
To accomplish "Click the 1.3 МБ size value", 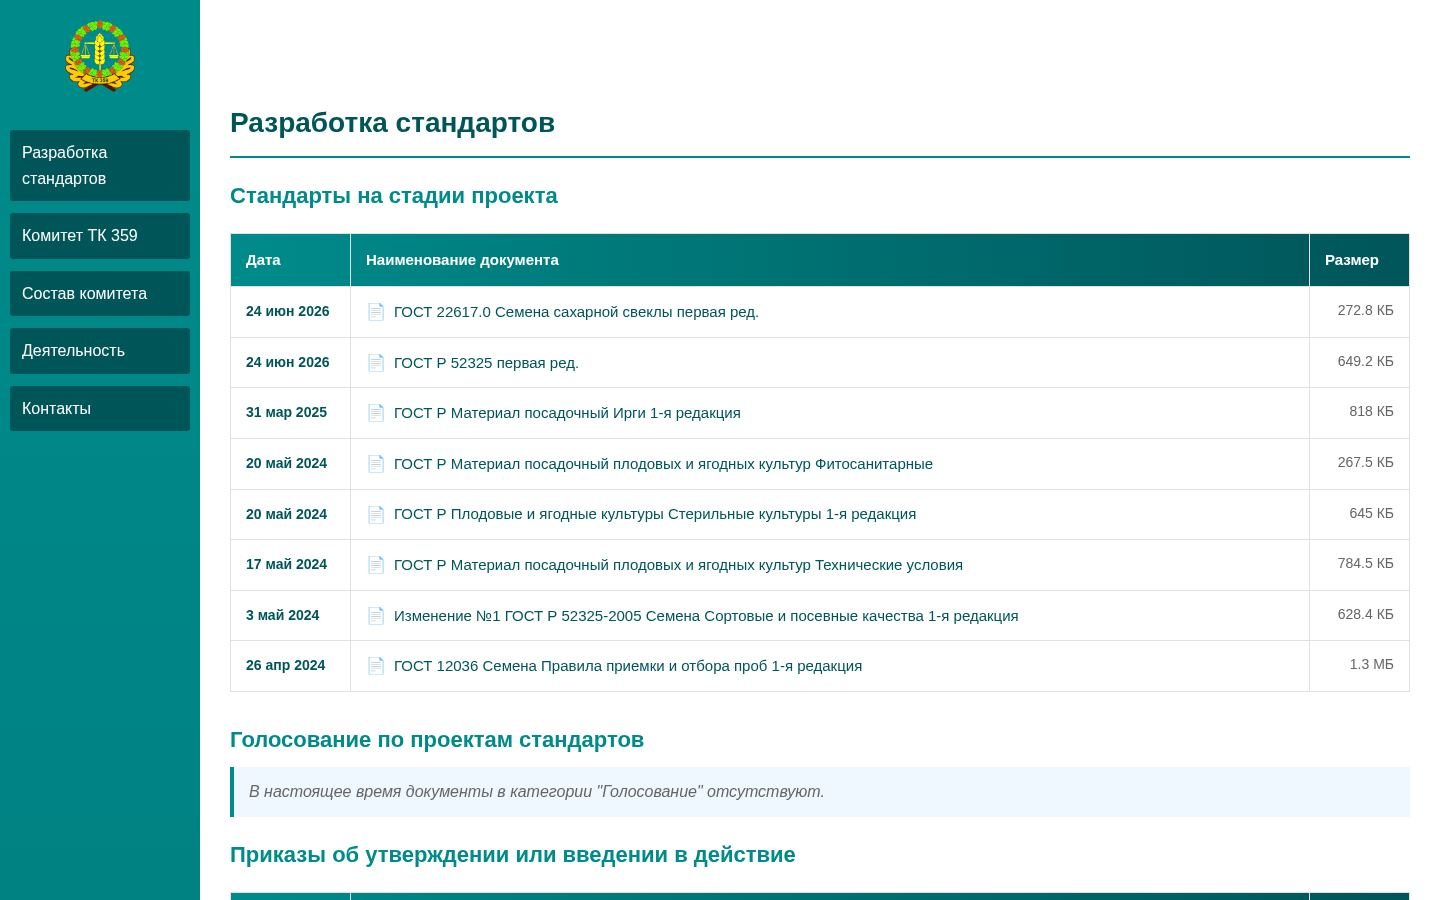I will (1371, 665).
